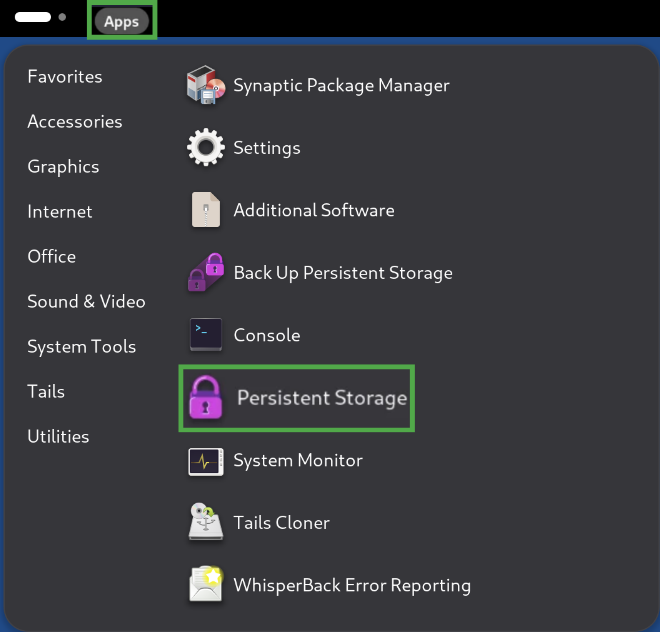Open the Tails category
This screenshot has width=660, height=632.
46,392
